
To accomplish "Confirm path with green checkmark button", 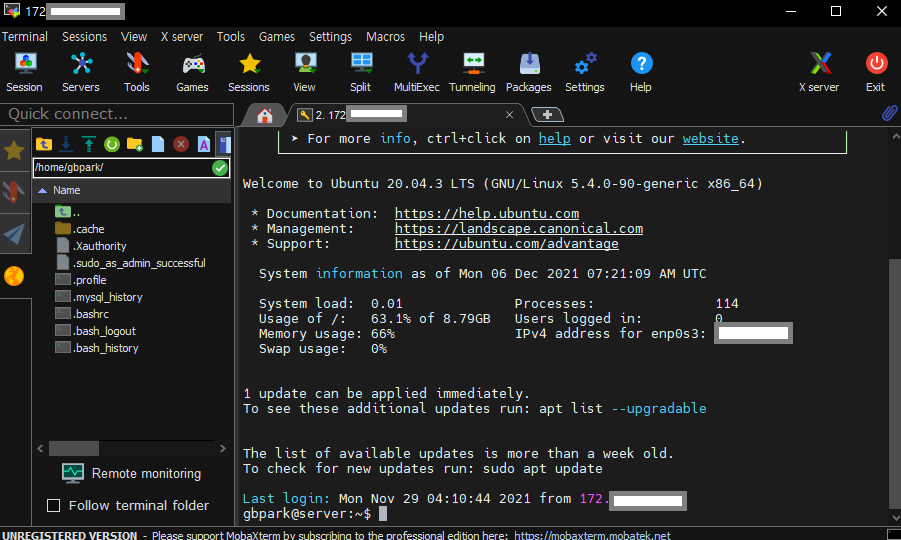I will (220, 168).
